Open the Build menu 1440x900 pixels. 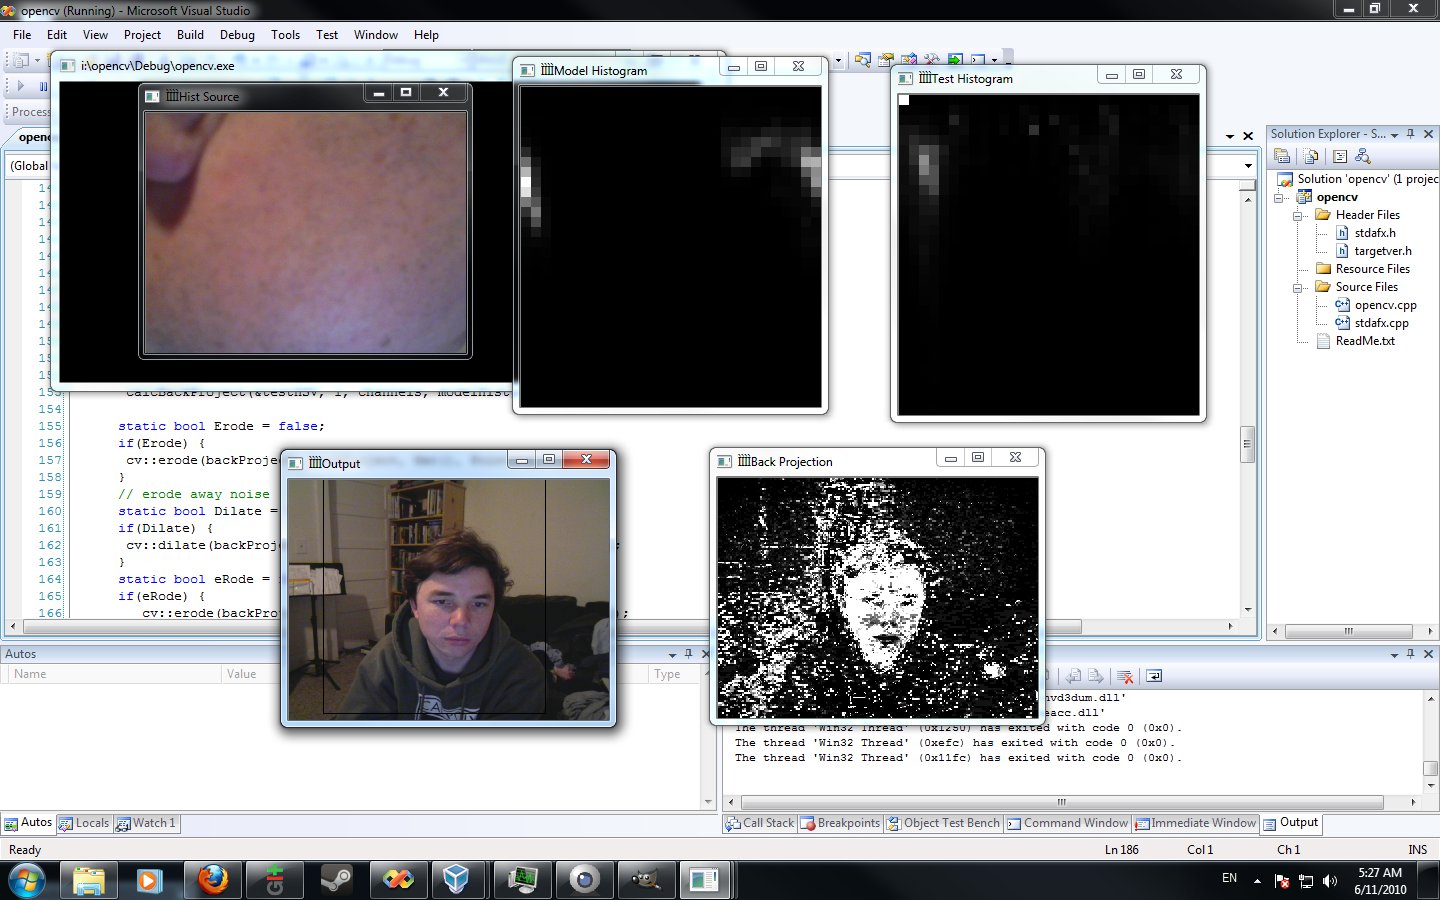point(190,34)
